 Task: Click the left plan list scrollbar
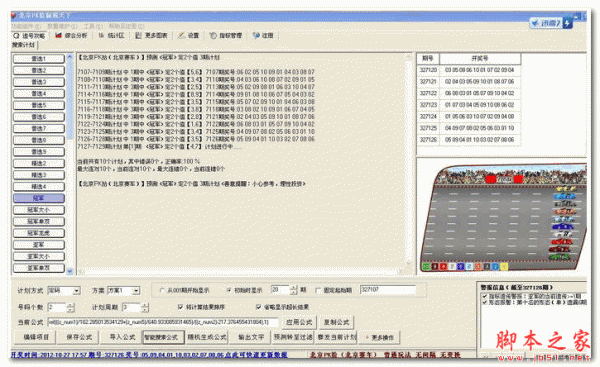(70, 164)
